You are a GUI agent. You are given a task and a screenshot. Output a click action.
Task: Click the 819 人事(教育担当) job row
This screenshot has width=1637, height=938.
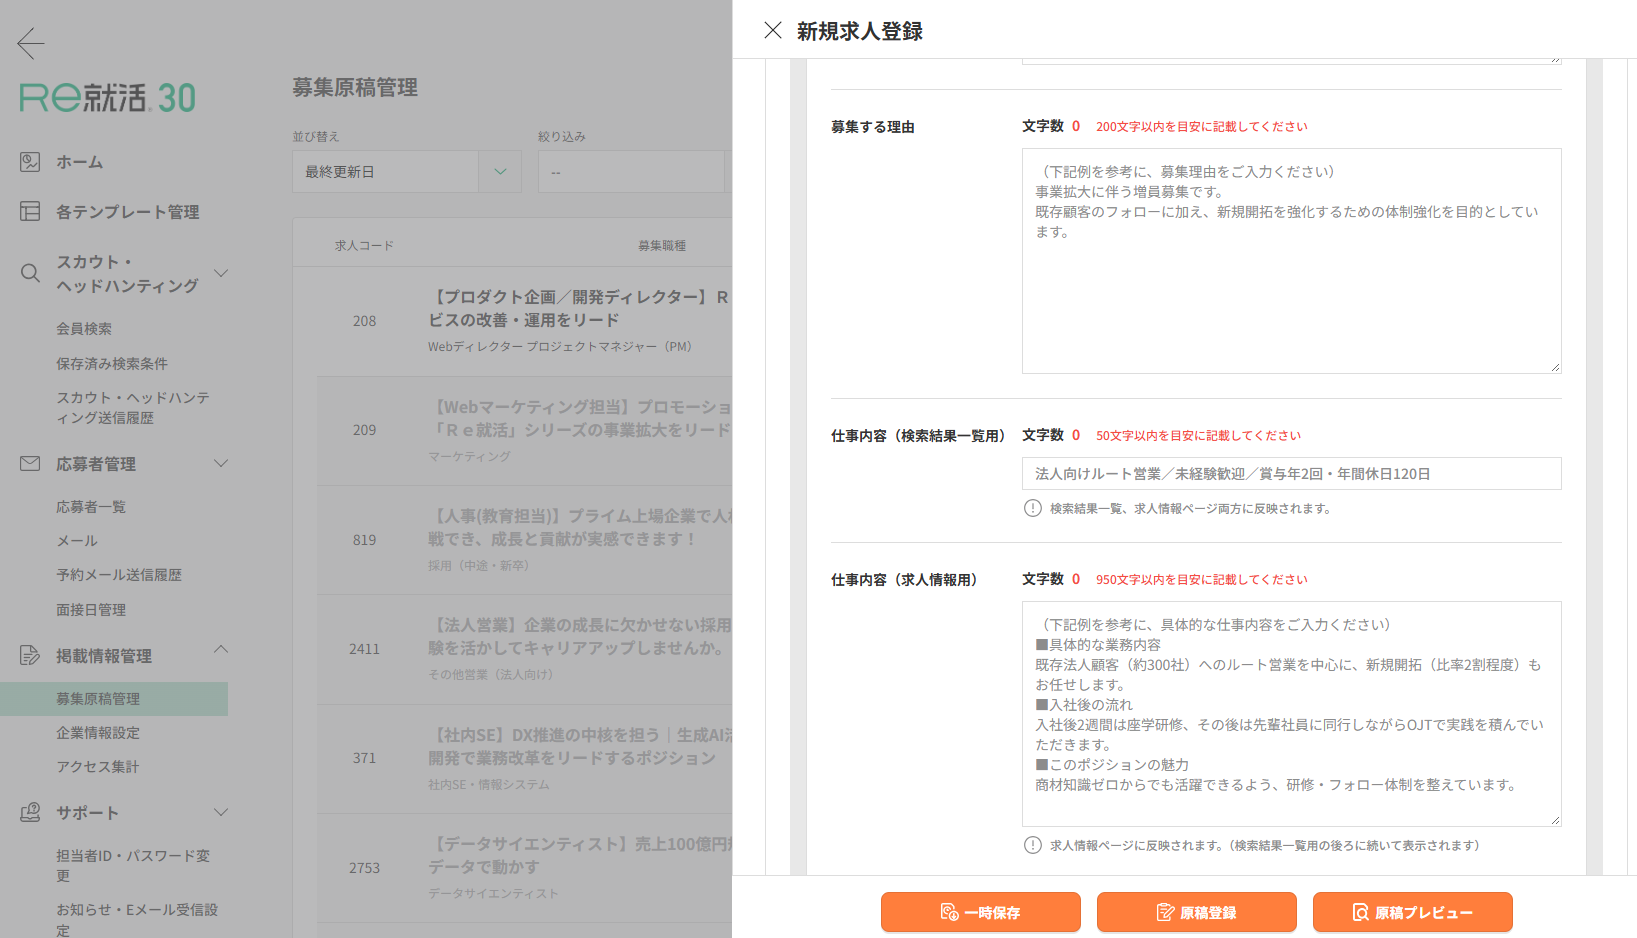point(524,540)
